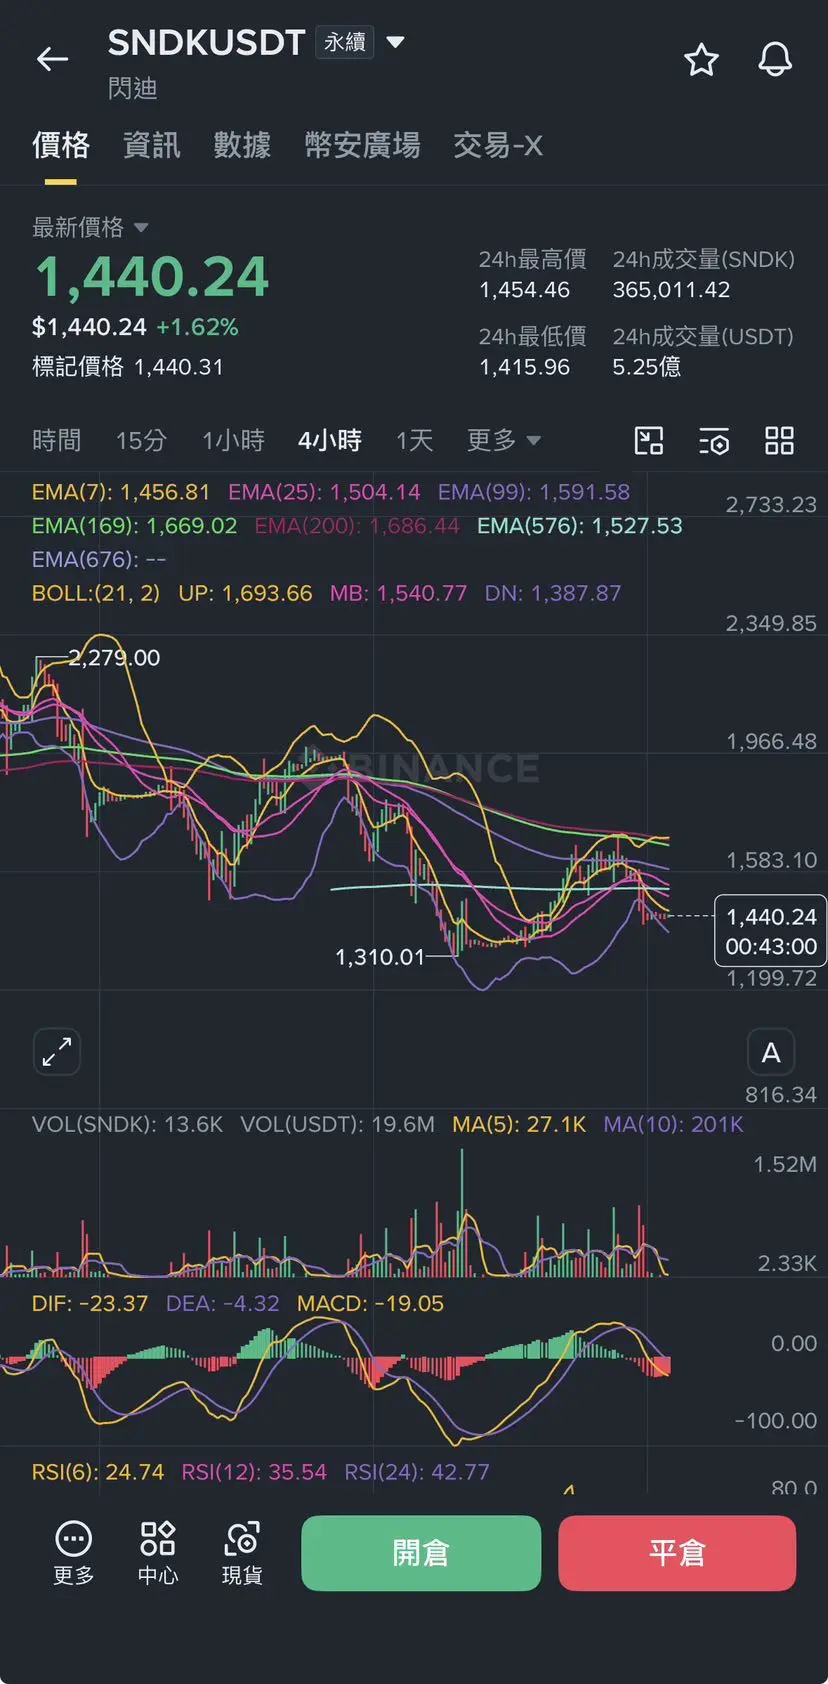Tap the MA(10): 201K volume label
Image resolution: width=828 pixels, height=1684 pixels.
tap(673, 1124)
